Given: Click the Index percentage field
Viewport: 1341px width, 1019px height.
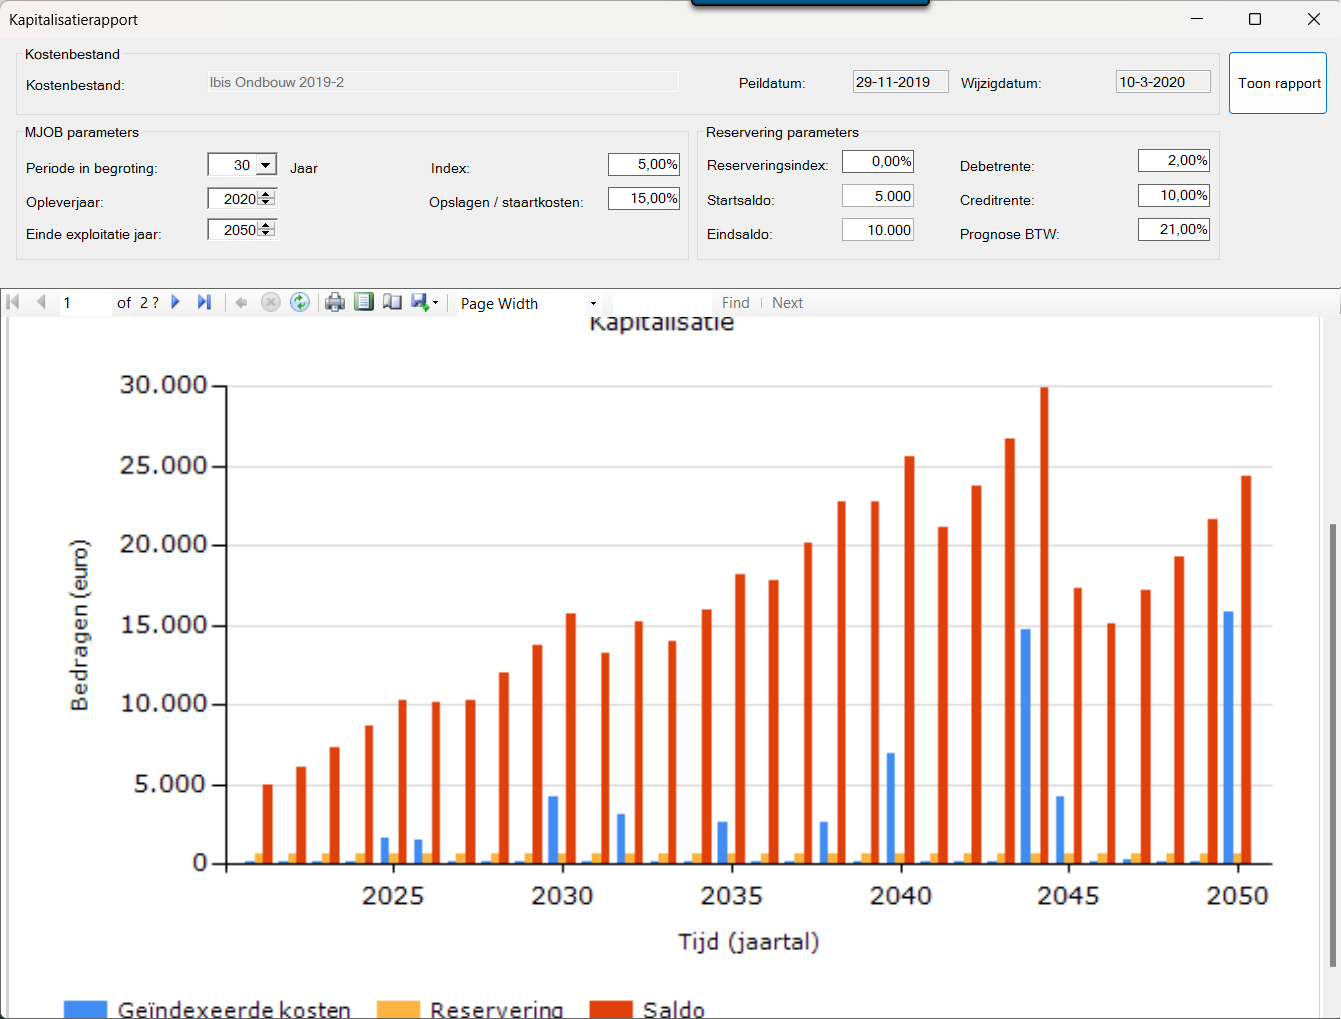Looking at the screenshot, I should point(644,165).
